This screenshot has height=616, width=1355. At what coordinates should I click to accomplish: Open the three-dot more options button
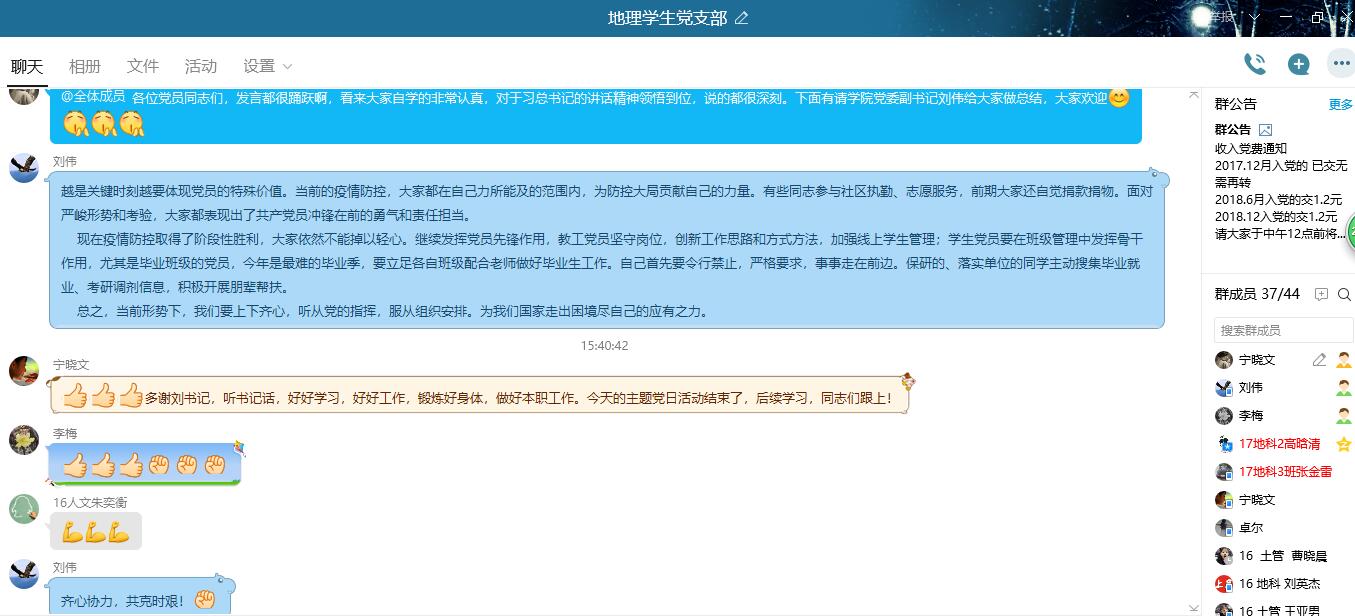[1340, 63]
